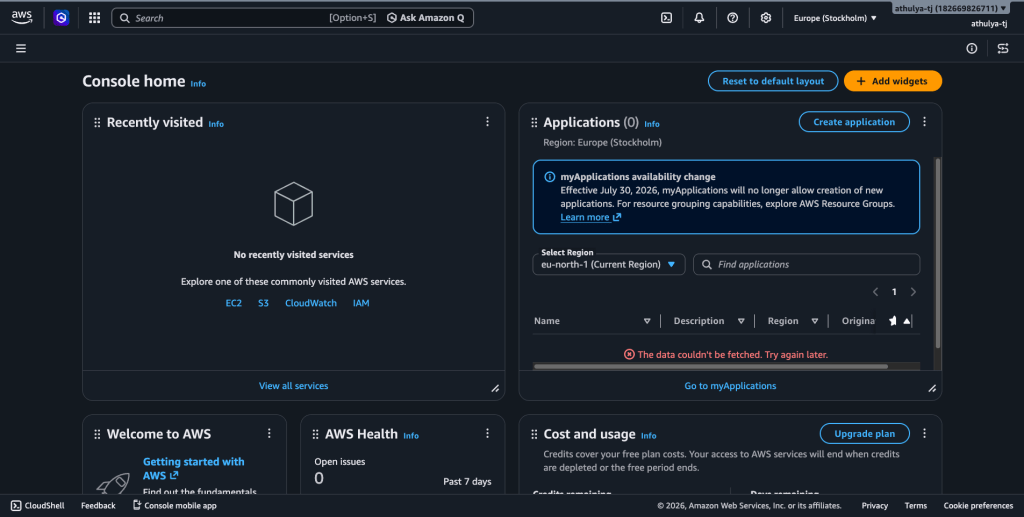Open the athulya-tj account menu
Screen dimensions: 1024x517
950,8
